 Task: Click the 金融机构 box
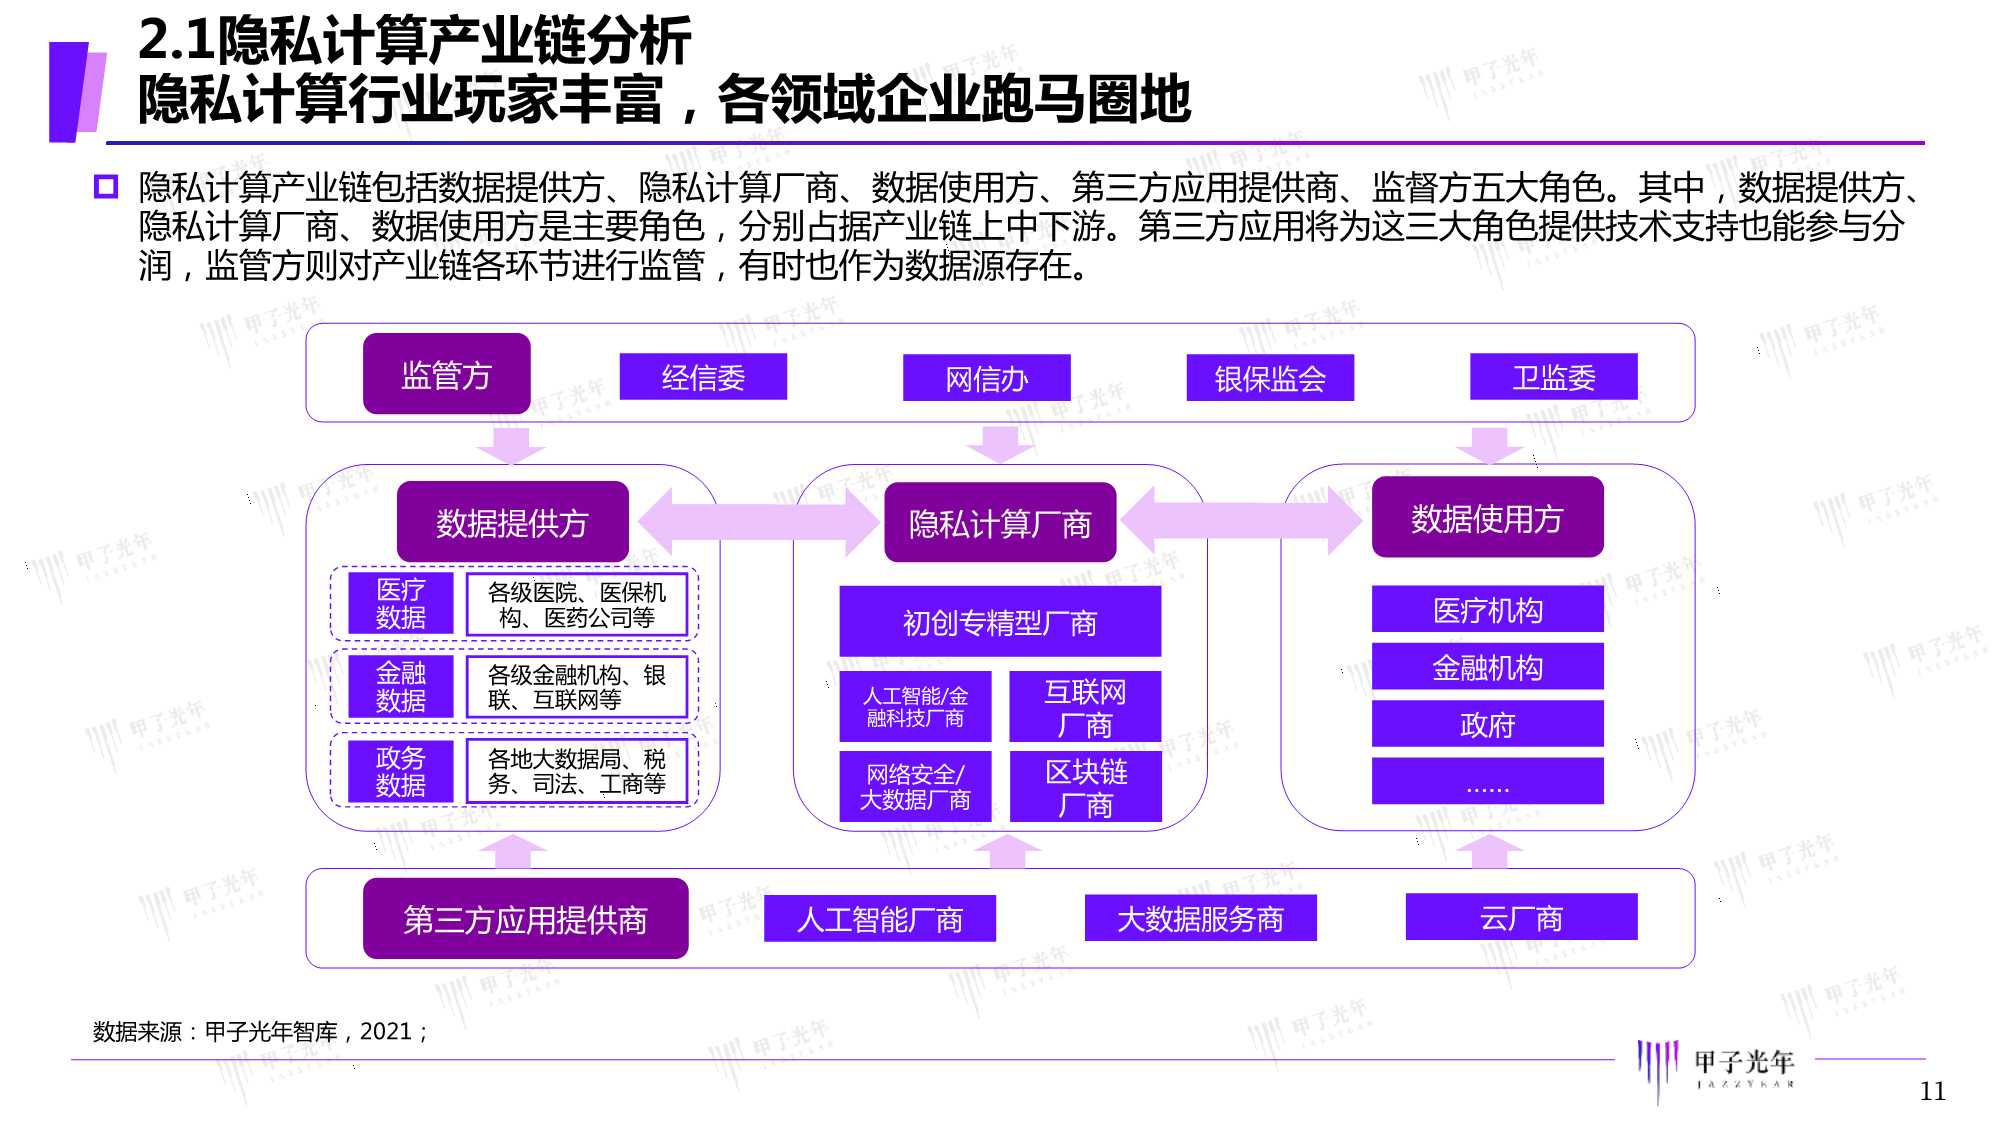point(1487,666)
